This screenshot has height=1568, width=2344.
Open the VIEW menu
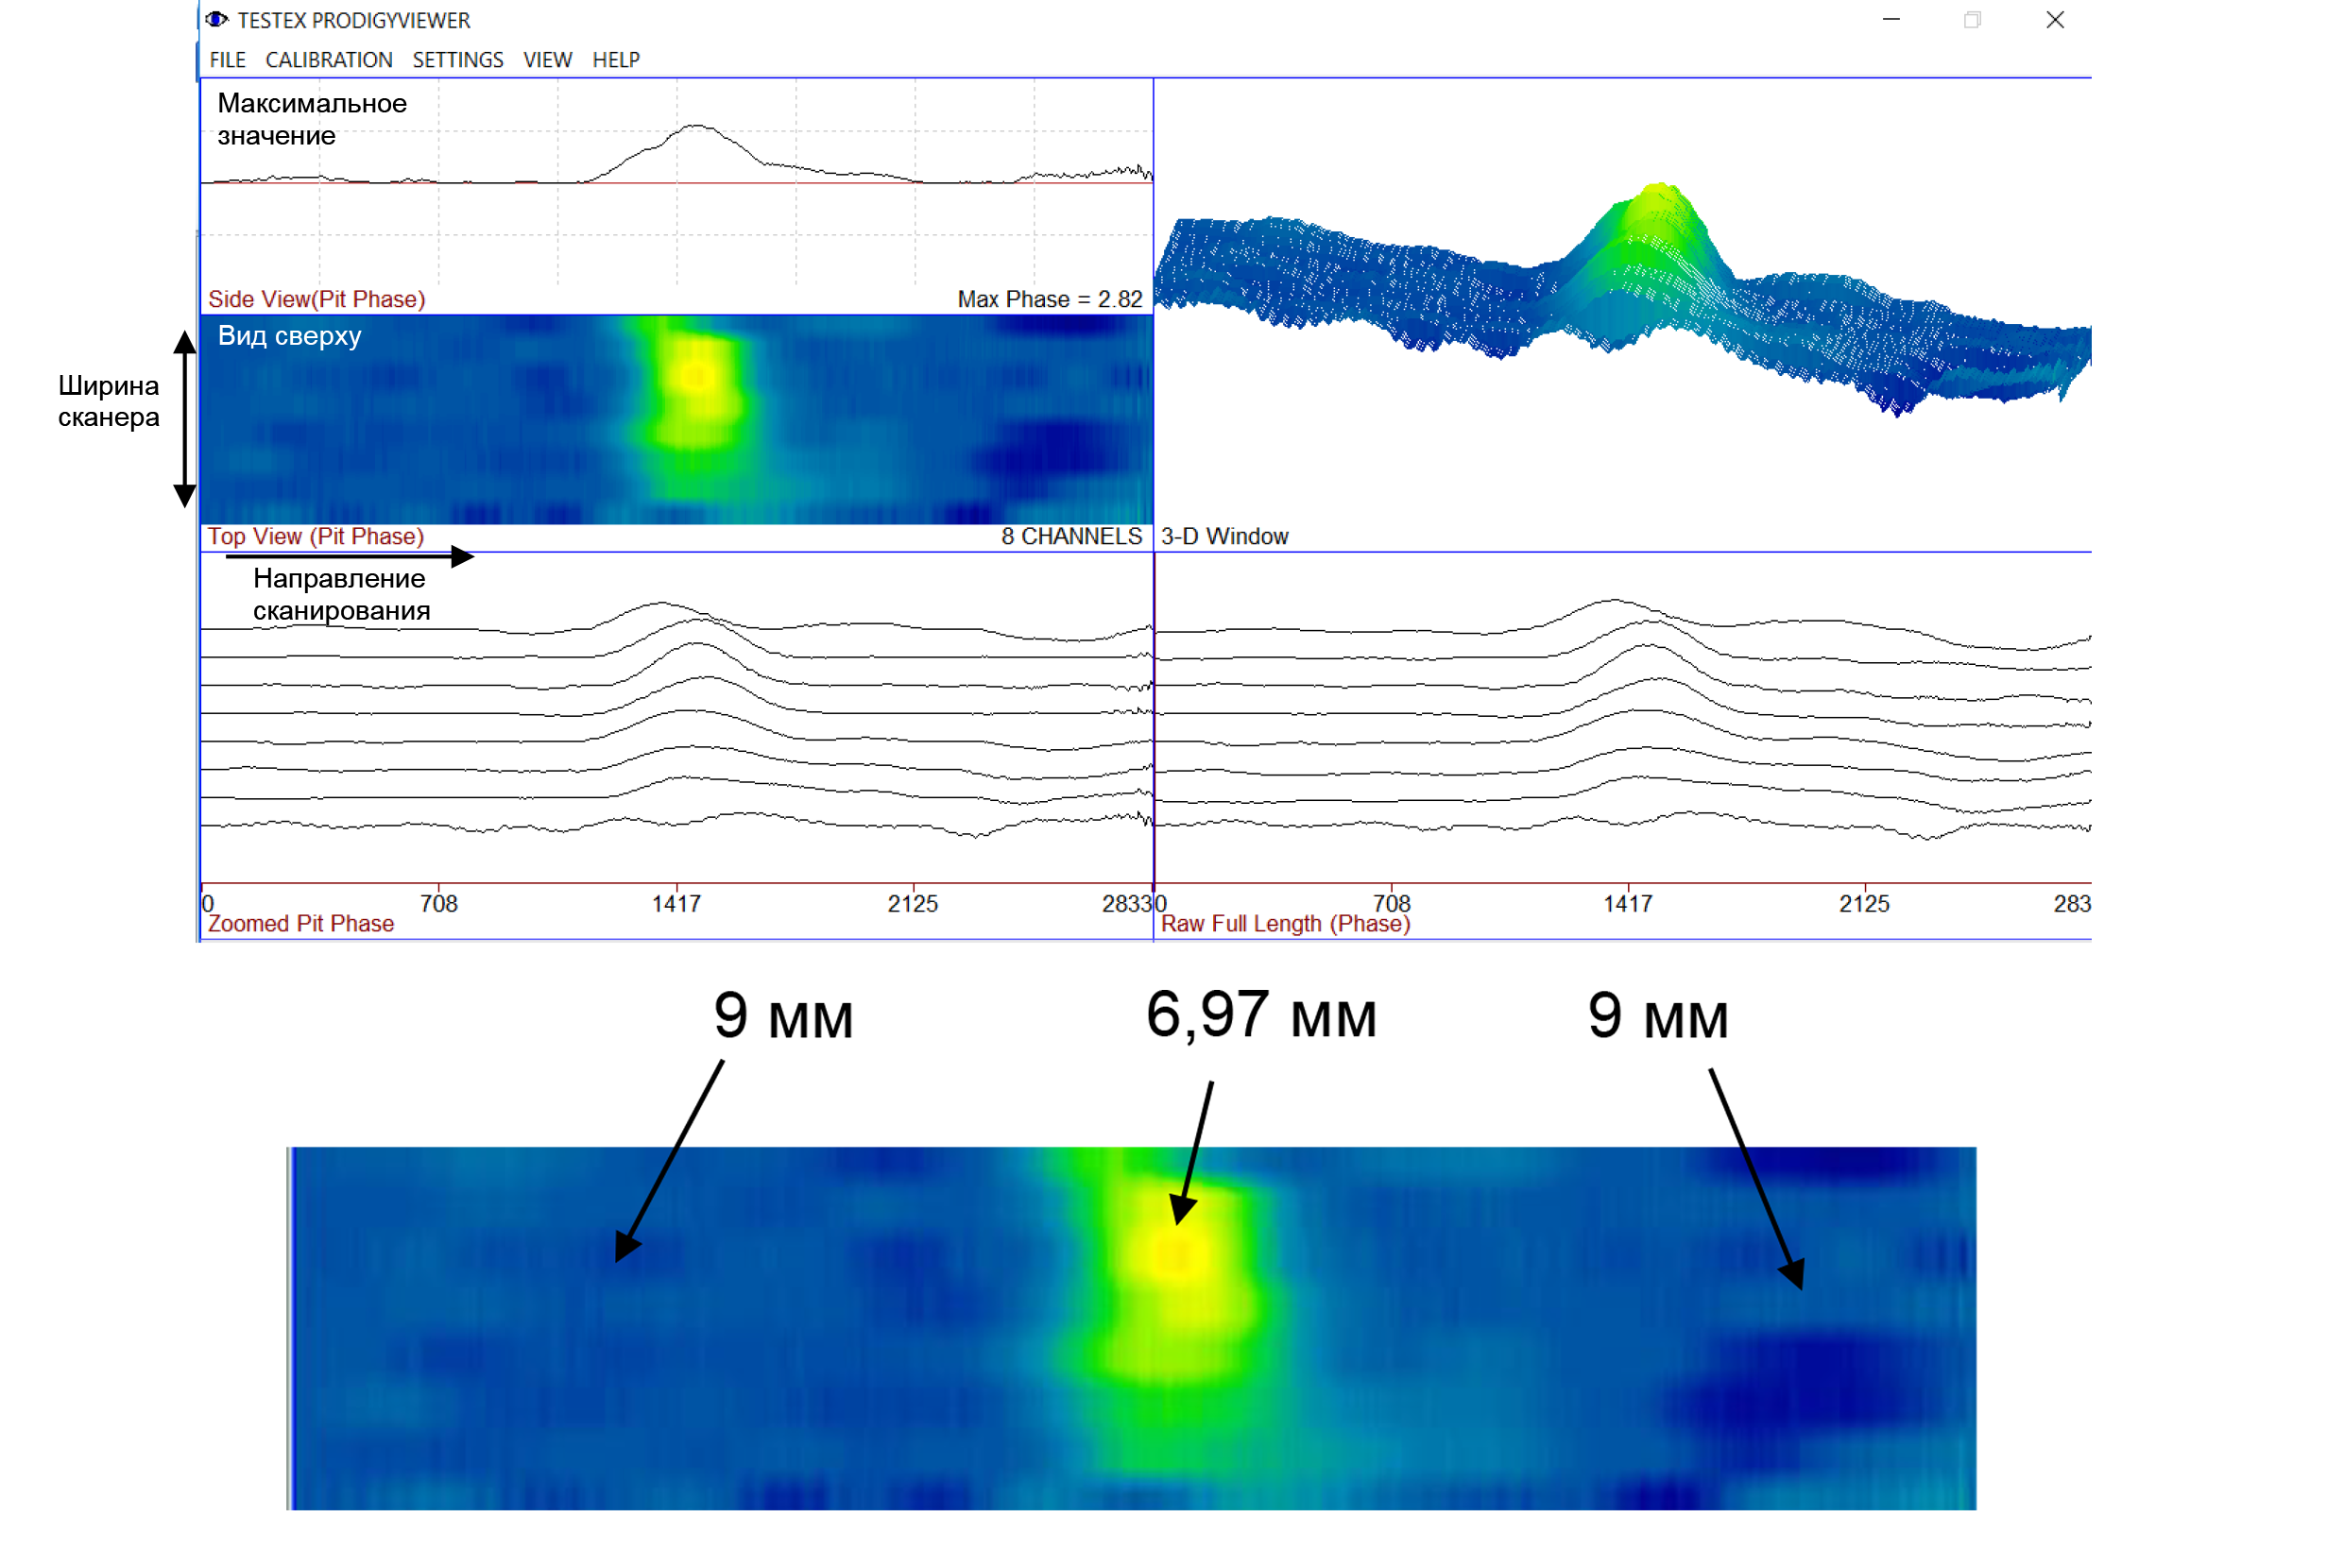pyautogui.click(x=547, y=60)
